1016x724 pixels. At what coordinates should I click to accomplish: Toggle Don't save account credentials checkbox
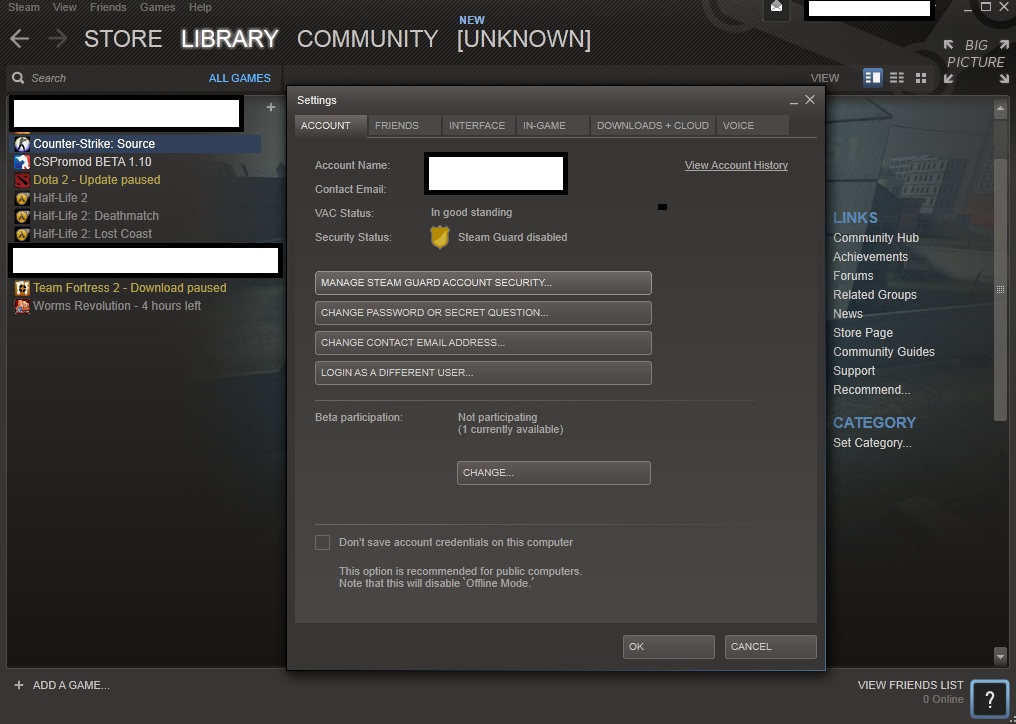322,543
